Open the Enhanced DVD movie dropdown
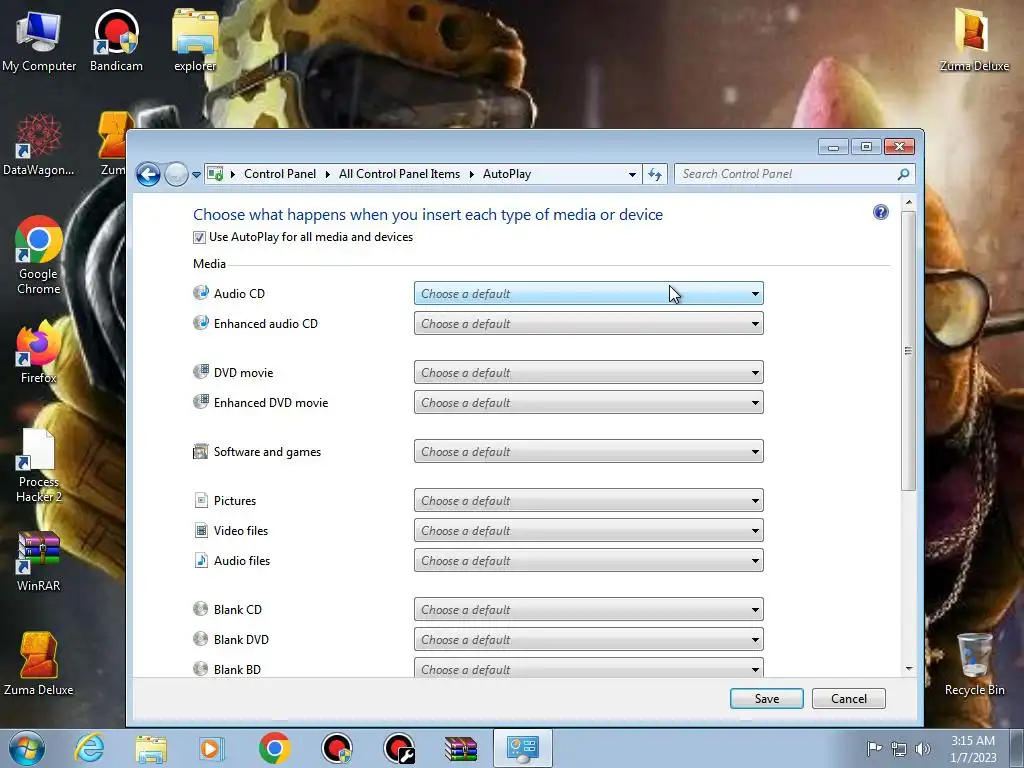The height and width of the screenshot is (768, 1024). pos(588,402)
